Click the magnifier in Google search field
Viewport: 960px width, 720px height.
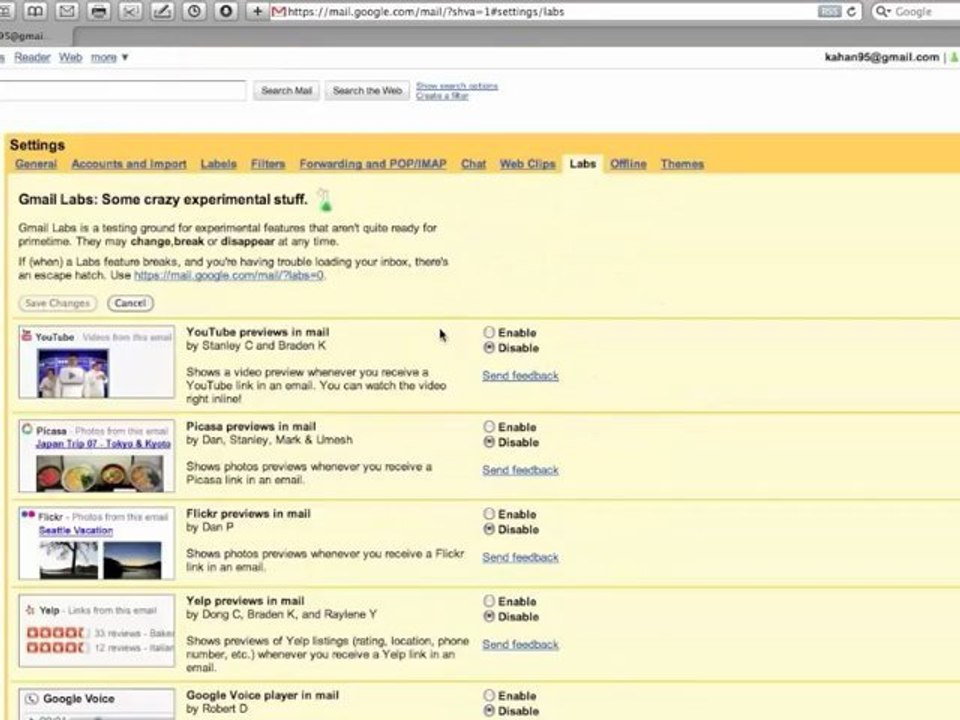882,12
